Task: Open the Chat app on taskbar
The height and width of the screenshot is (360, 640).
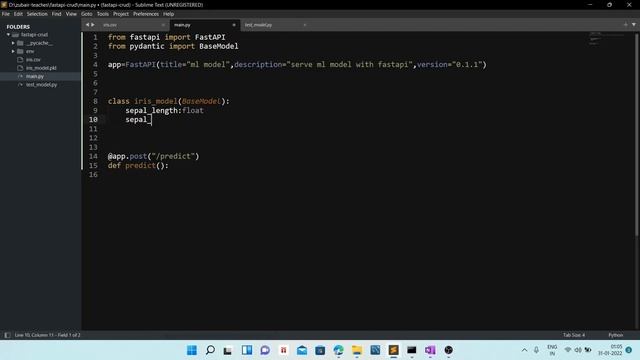Action: point(265,350)
